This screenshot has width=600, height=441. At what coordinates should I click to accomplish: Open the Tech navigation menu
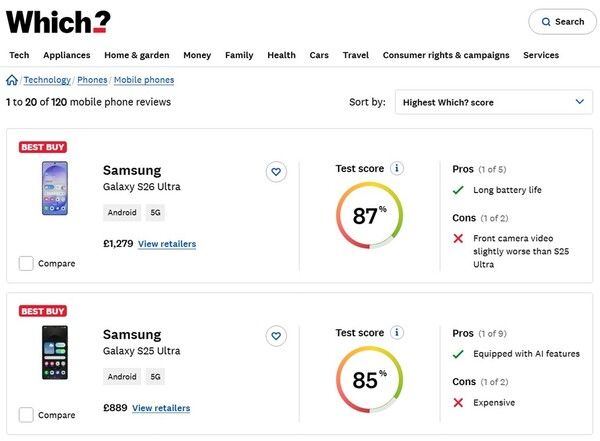click(x=19, y=55)
